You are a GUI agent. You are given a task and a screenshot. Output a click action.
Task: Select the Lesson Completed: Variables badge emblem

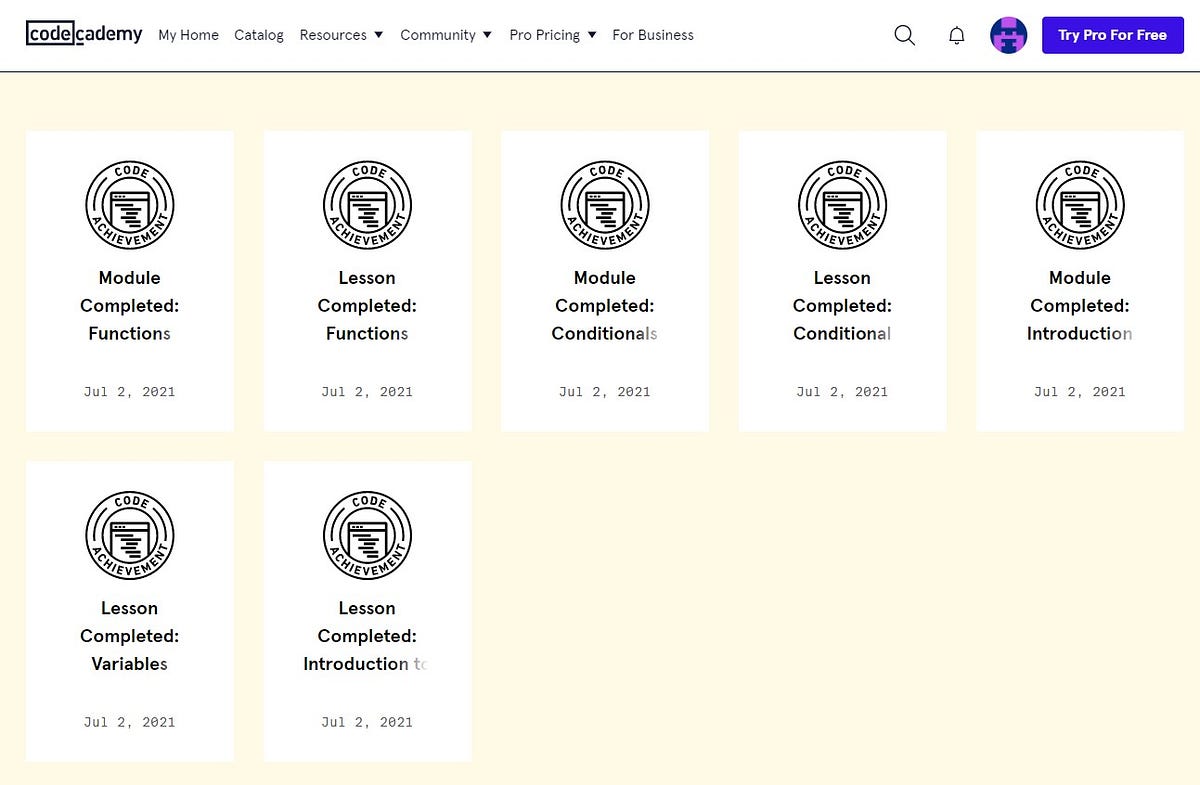click(x=130, y=535)
